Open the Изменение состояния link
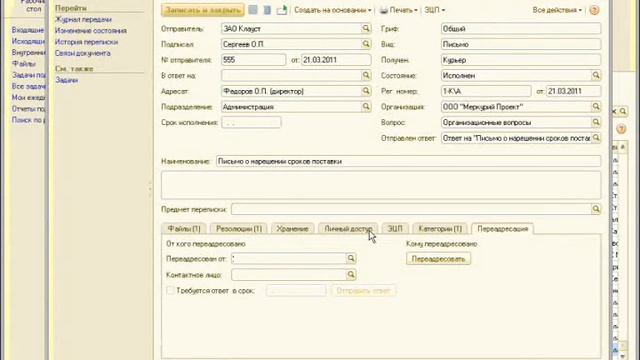Screen dimensions: 640x360 (91, 31)
